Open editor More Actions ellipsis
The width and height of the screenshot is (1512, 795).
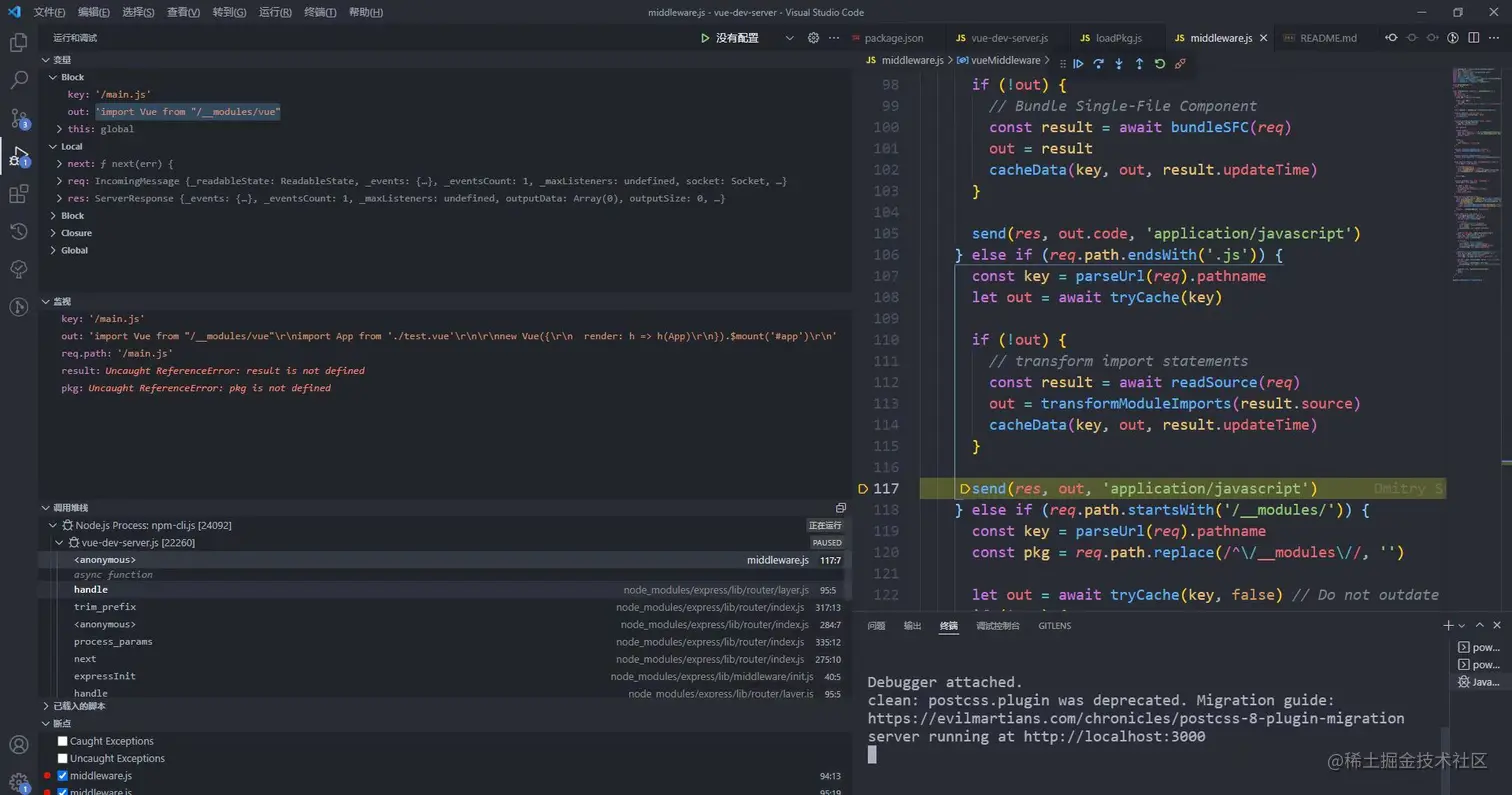coord(1495,38)
